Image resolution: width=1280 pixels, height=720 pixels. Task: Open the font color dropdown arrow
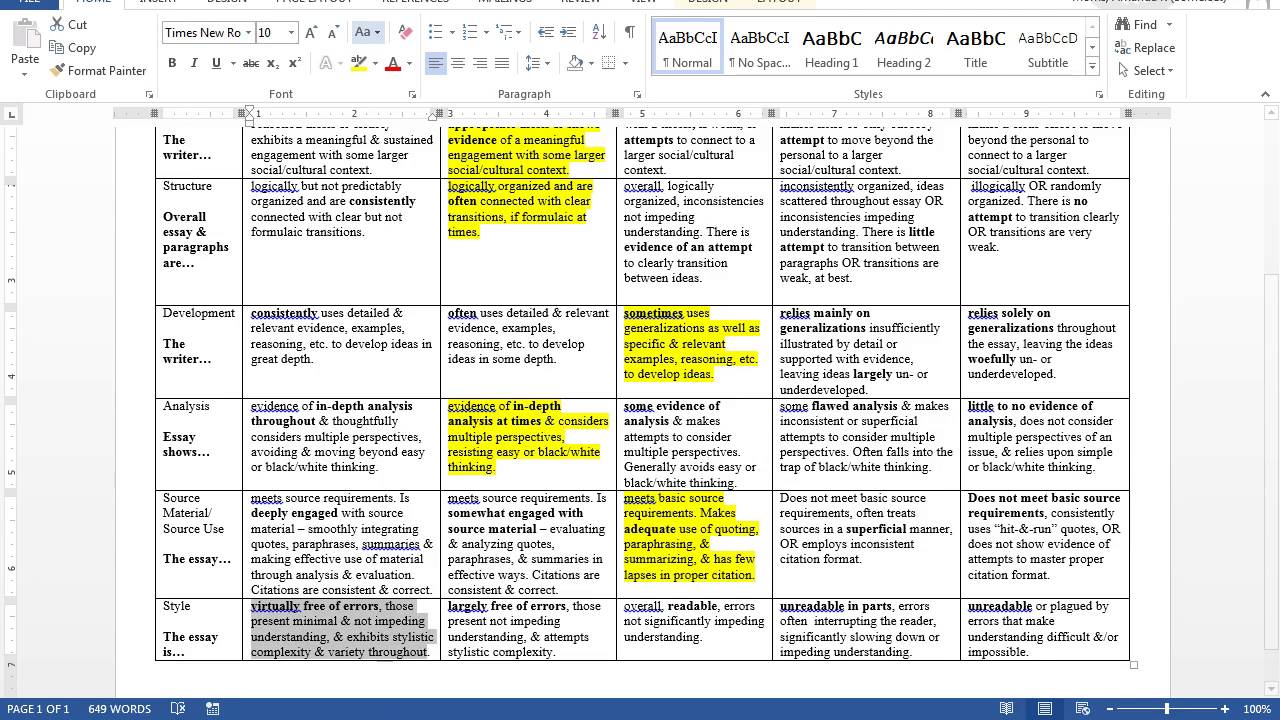click(410, 63)
